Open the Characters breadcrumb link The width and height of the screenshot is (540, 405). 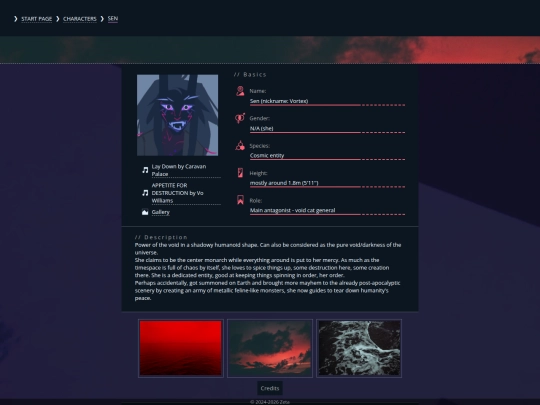pos(80,19)
